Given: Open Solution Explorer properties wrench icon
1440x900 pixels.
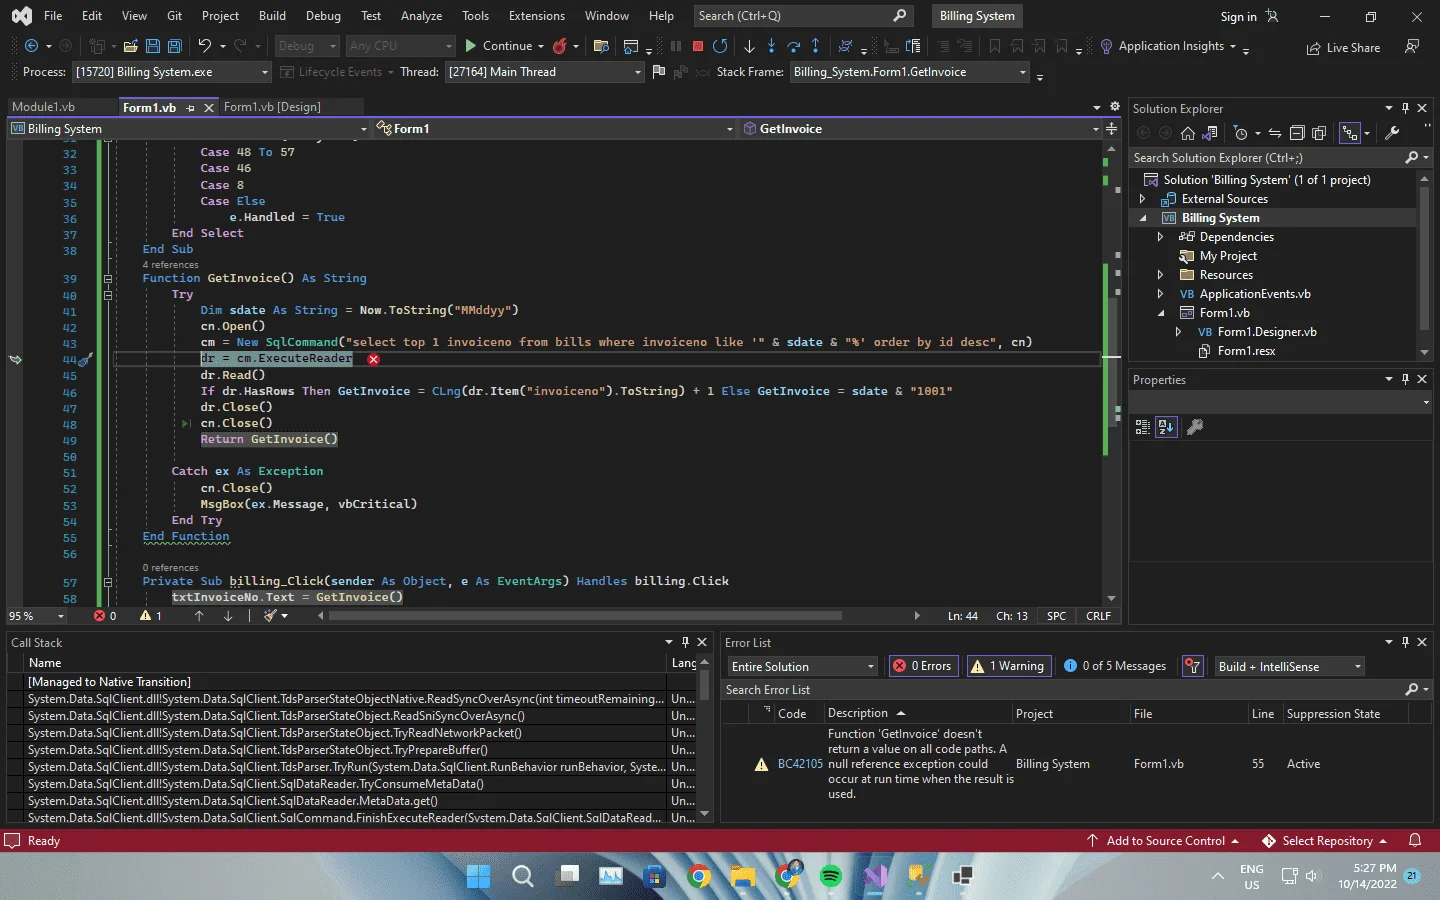Looking at the screenshot, I should pyautogui.click(x=1392, y=133).
